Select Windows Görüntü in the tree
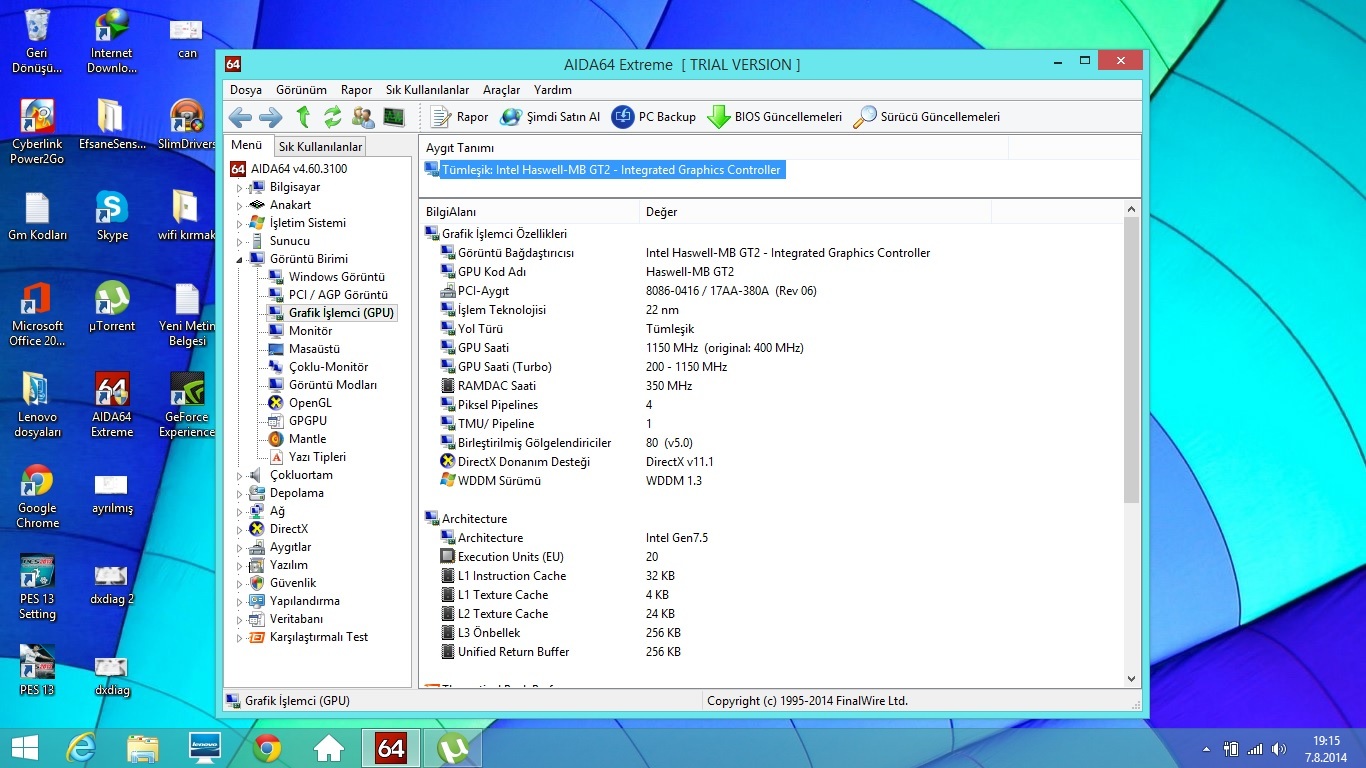The height and width of the screenshot is (768, 1366). (336, 277)
